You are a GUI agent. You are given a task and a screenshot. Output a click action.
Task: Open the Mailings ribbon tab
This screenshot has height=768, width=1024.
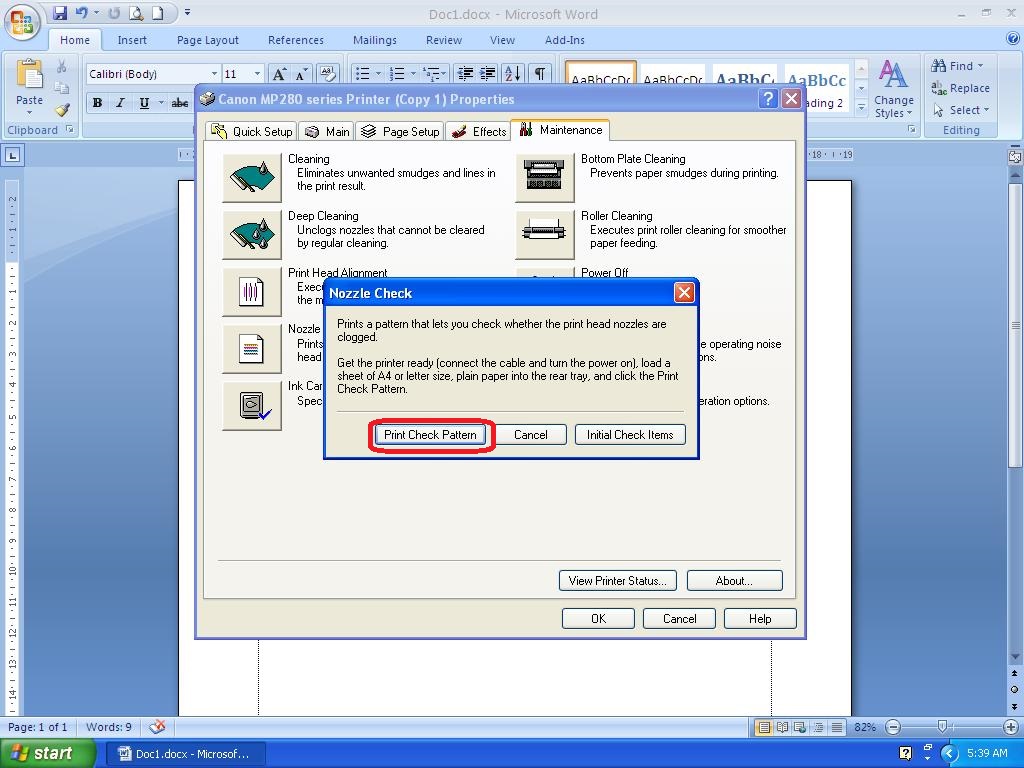(375, 40)
